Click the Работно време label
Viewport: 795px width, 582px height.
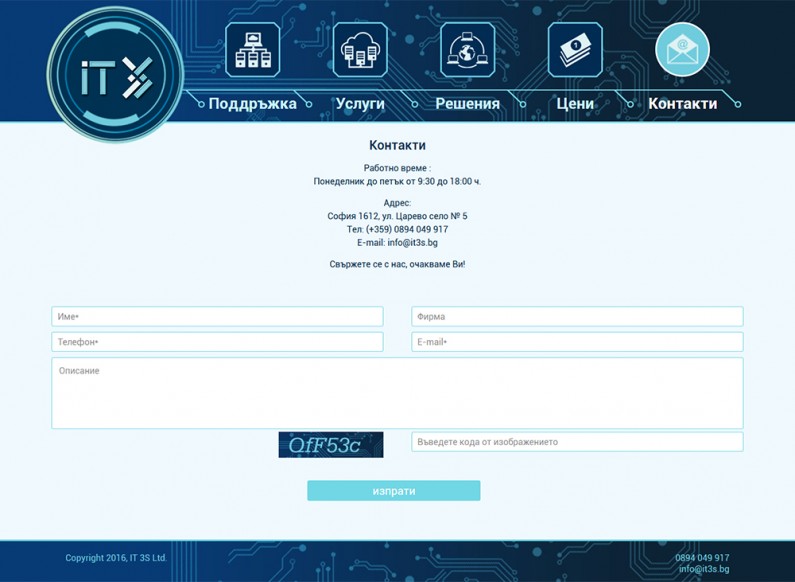[397, 168]
